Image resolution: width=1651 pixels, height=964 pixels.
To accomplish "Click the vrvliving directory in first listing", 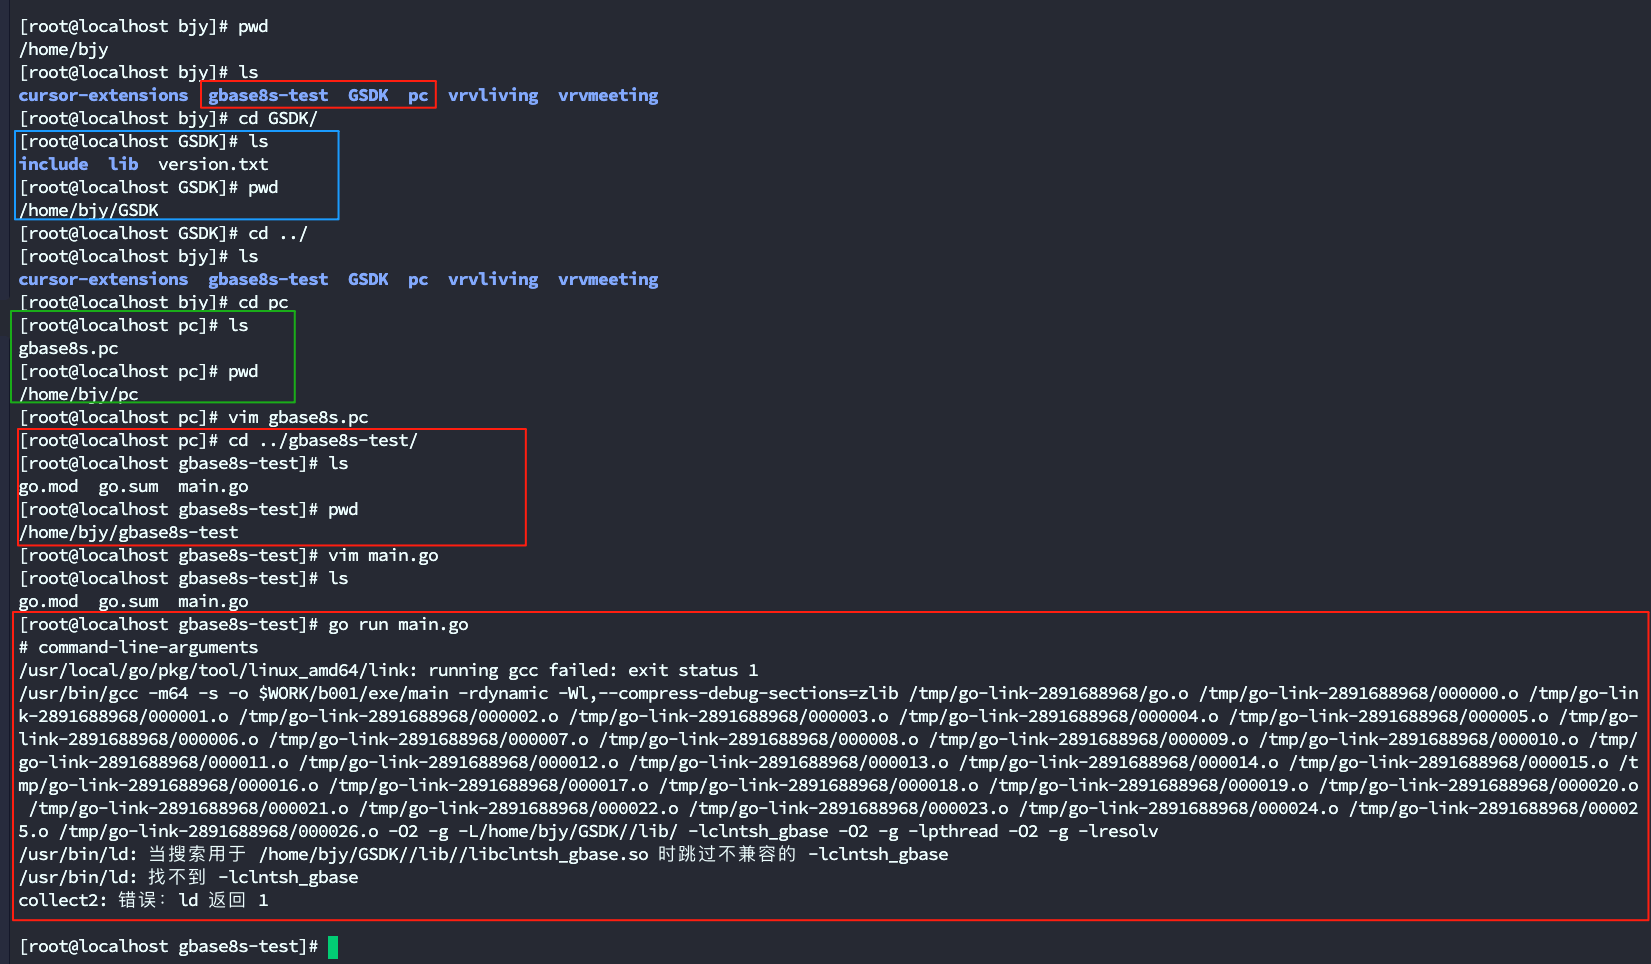I will click(493, 95).
